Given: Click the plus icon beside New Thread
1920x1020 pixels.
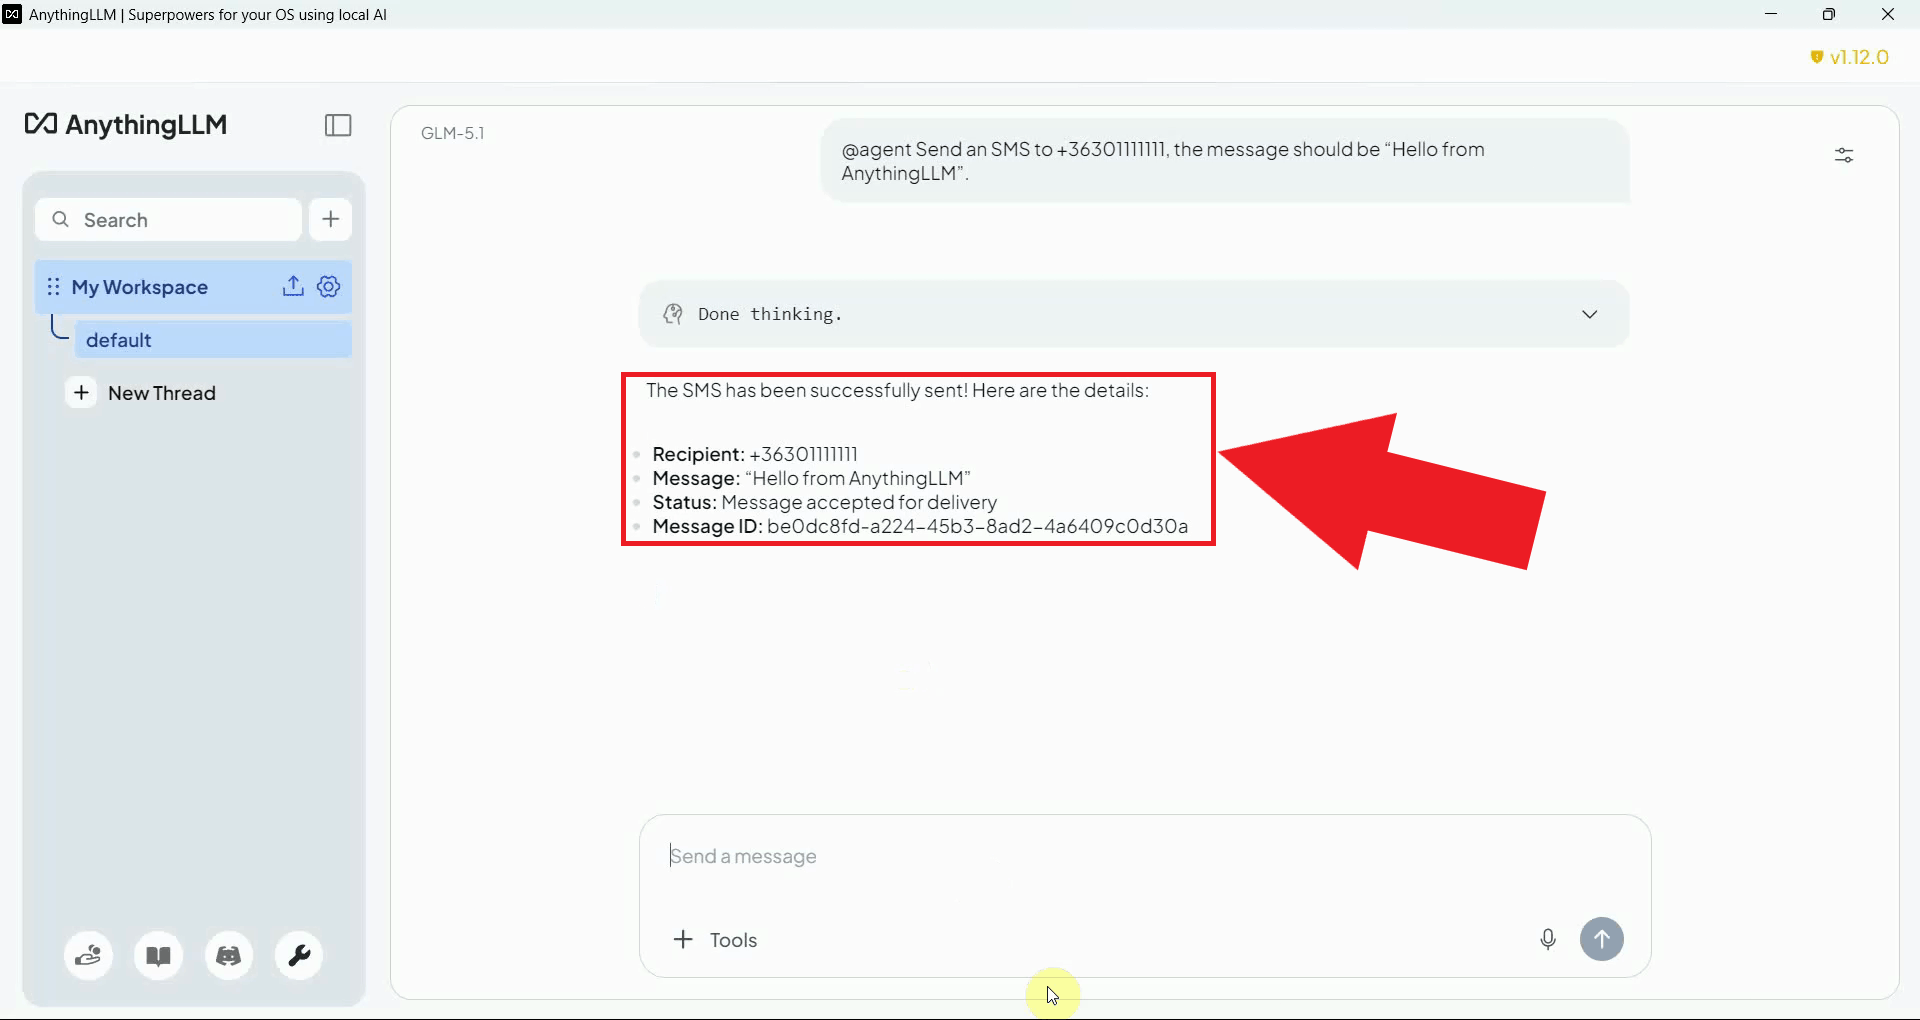Looking at the screenshot, I should [x=82, y=393].
